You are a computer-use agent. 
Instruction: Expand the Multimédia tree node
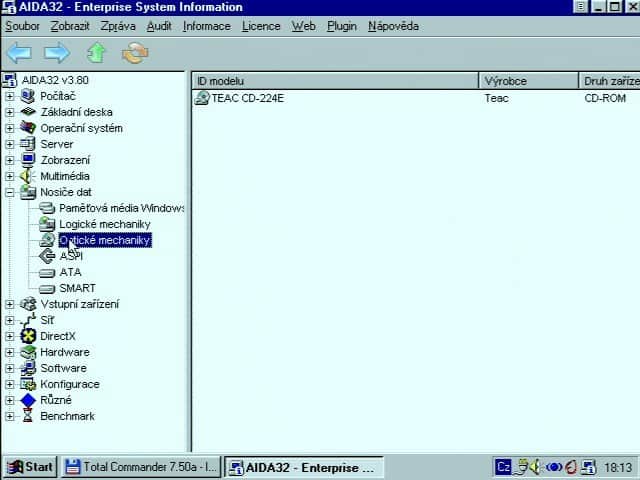9,176
